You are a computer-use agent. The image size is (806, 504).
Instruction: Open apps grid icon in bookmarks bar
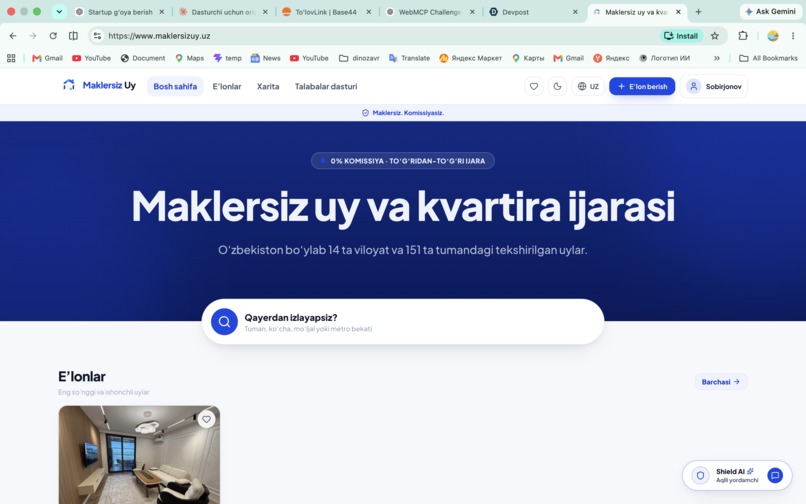pos(11,58)
